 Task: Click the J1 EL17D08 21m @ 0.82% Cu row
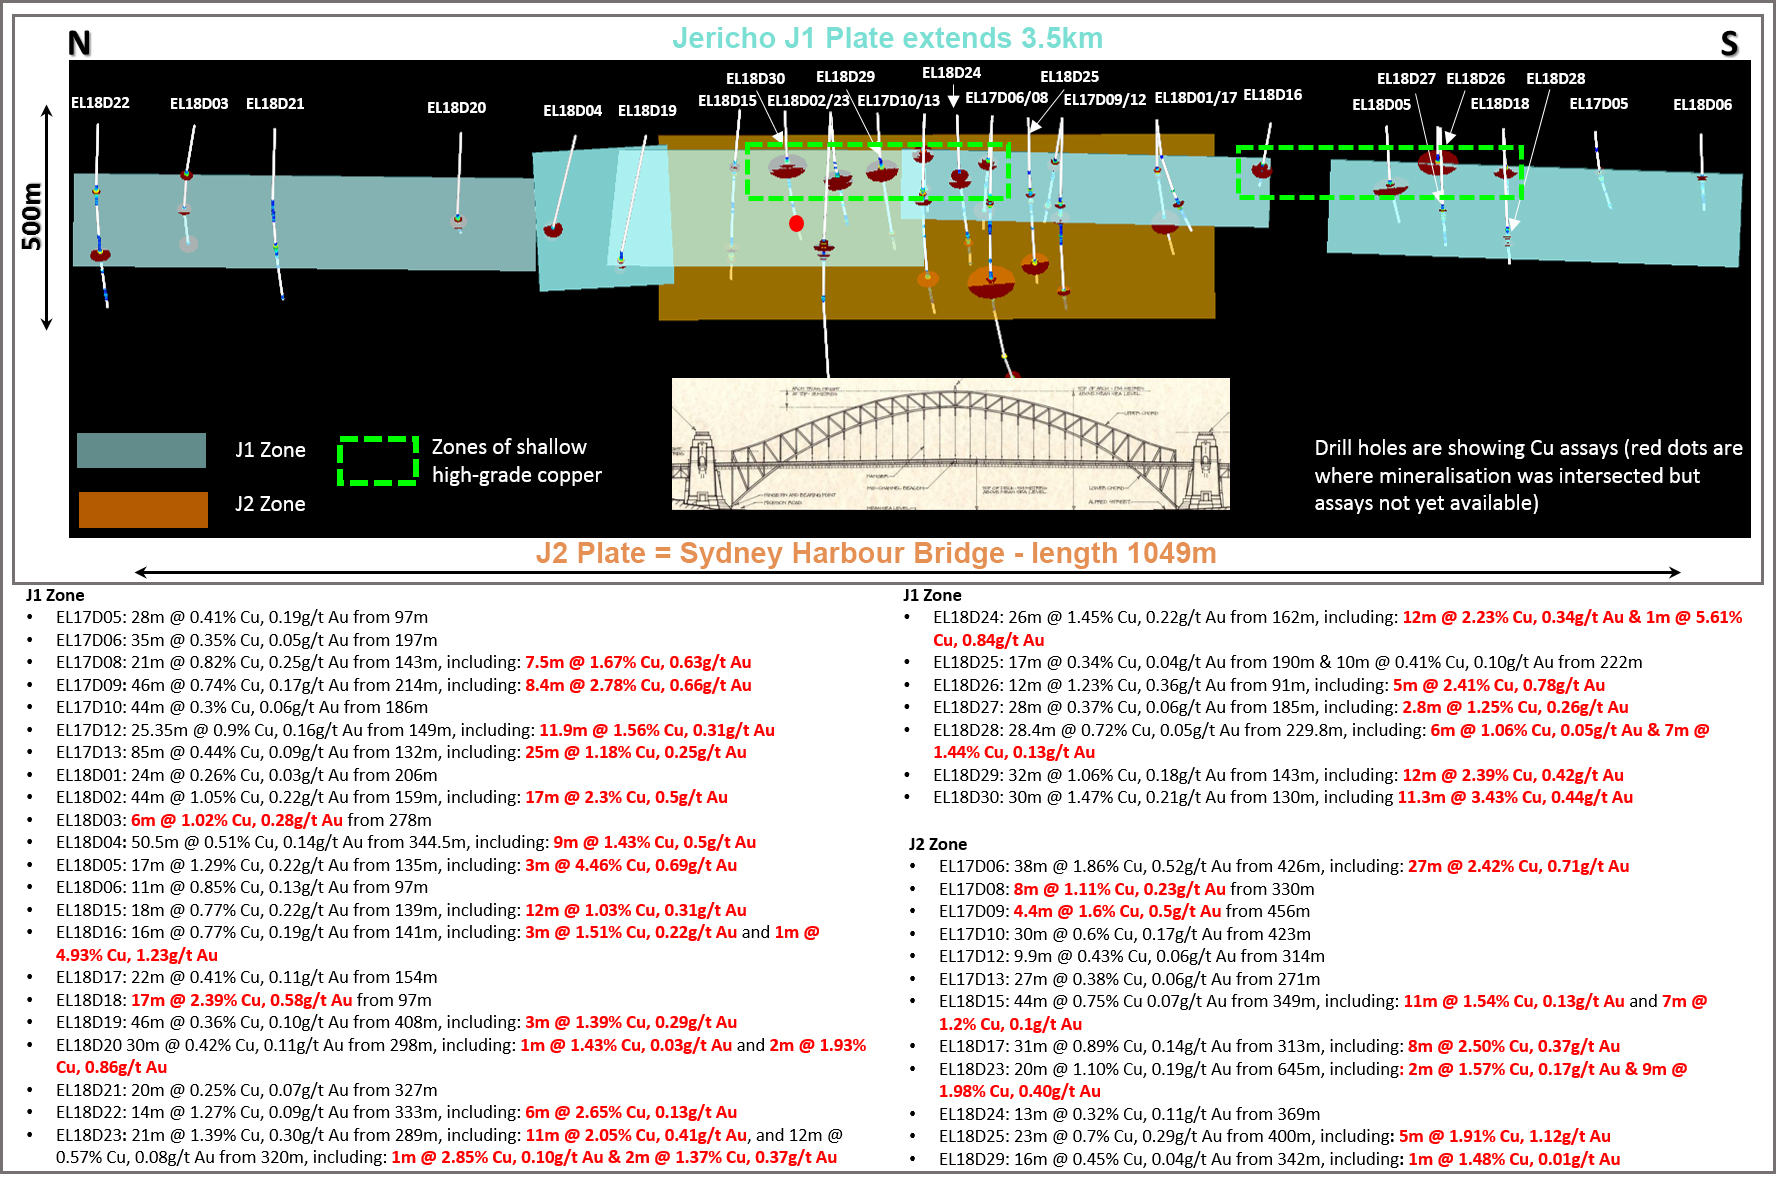tap(404, 662)
